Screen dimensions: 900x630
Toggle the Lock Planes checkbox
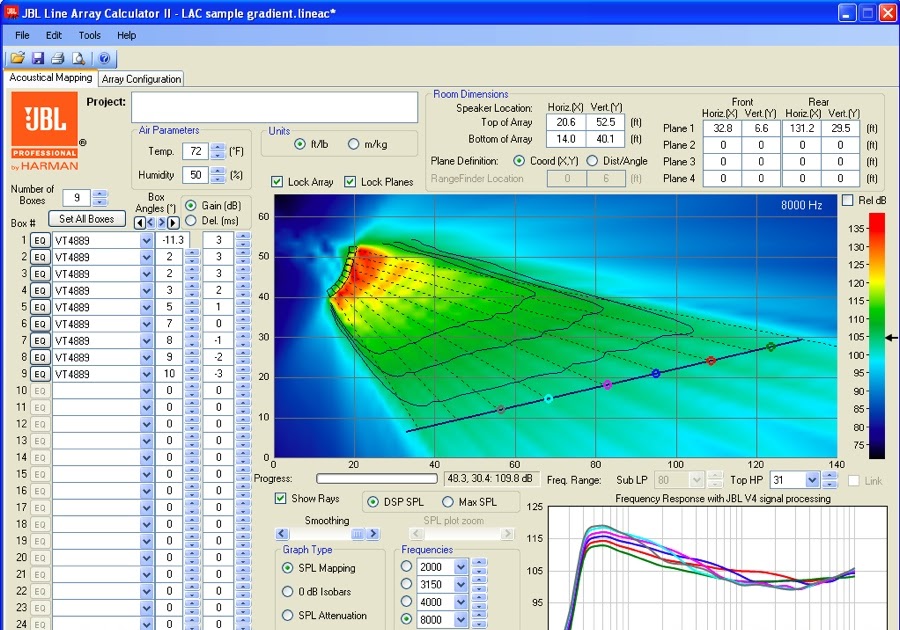click(350, 182)
